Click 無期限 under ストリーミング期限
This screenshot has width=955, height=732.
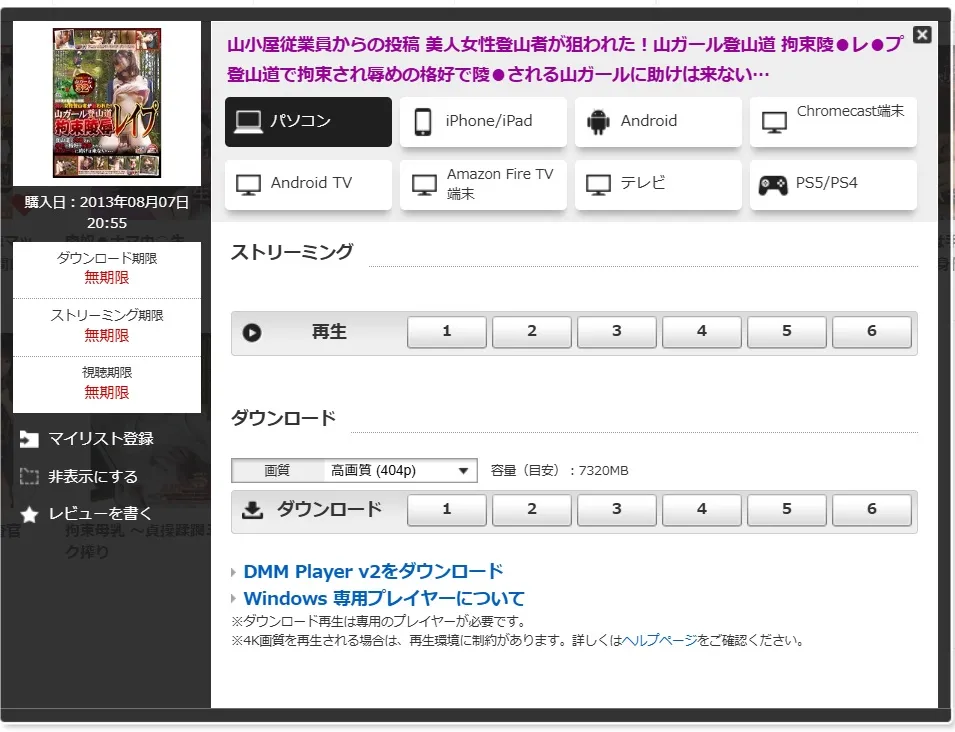click(x=107, y=336)
